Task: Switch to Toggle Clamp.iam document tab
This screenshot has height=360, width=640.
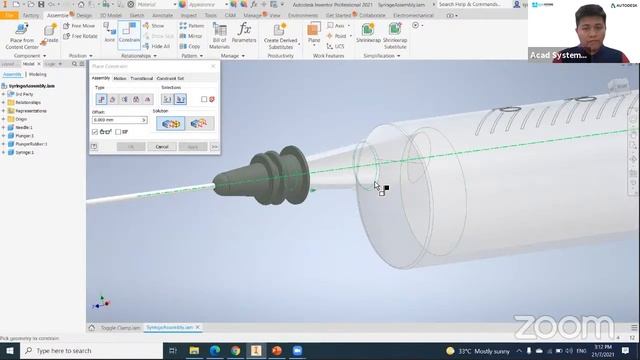Action: point(120,328)
